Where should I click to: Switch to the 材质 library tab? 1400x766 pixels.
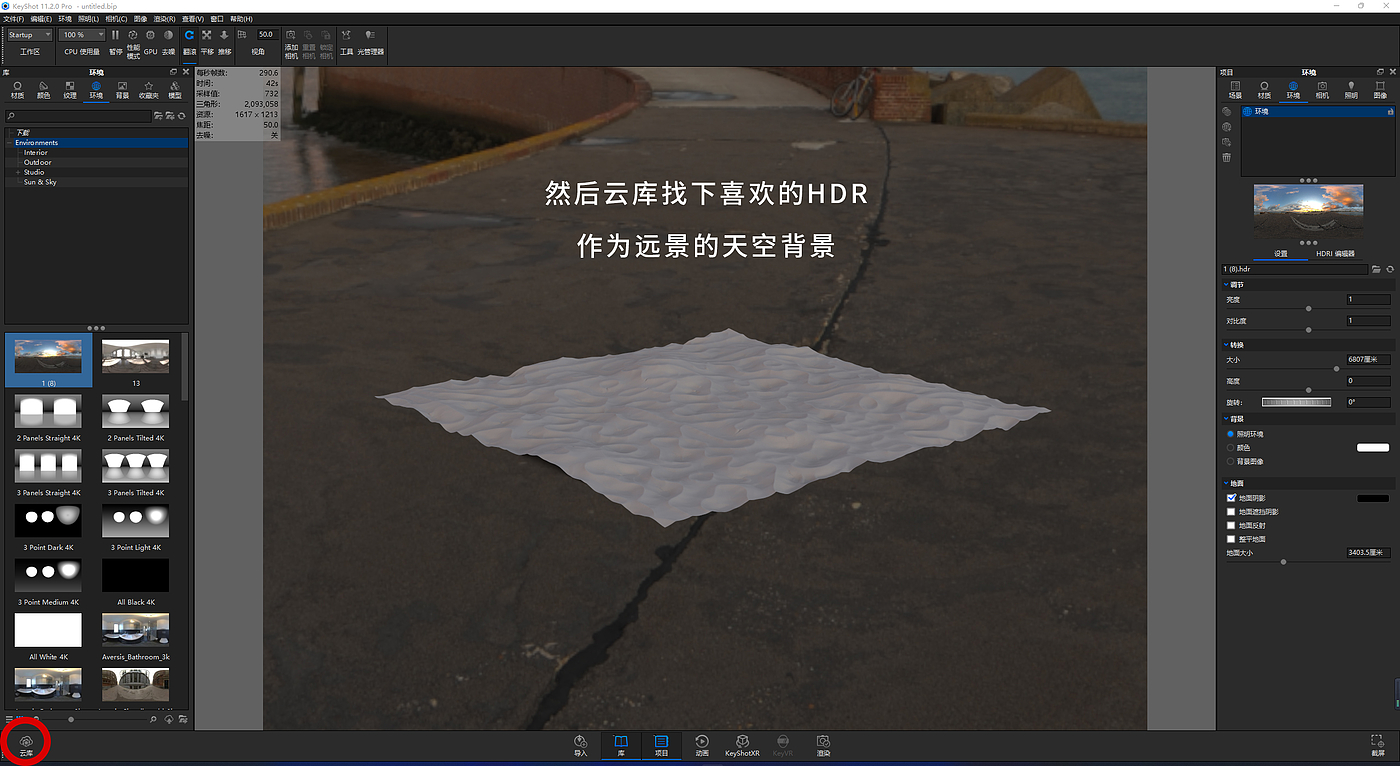17,90
